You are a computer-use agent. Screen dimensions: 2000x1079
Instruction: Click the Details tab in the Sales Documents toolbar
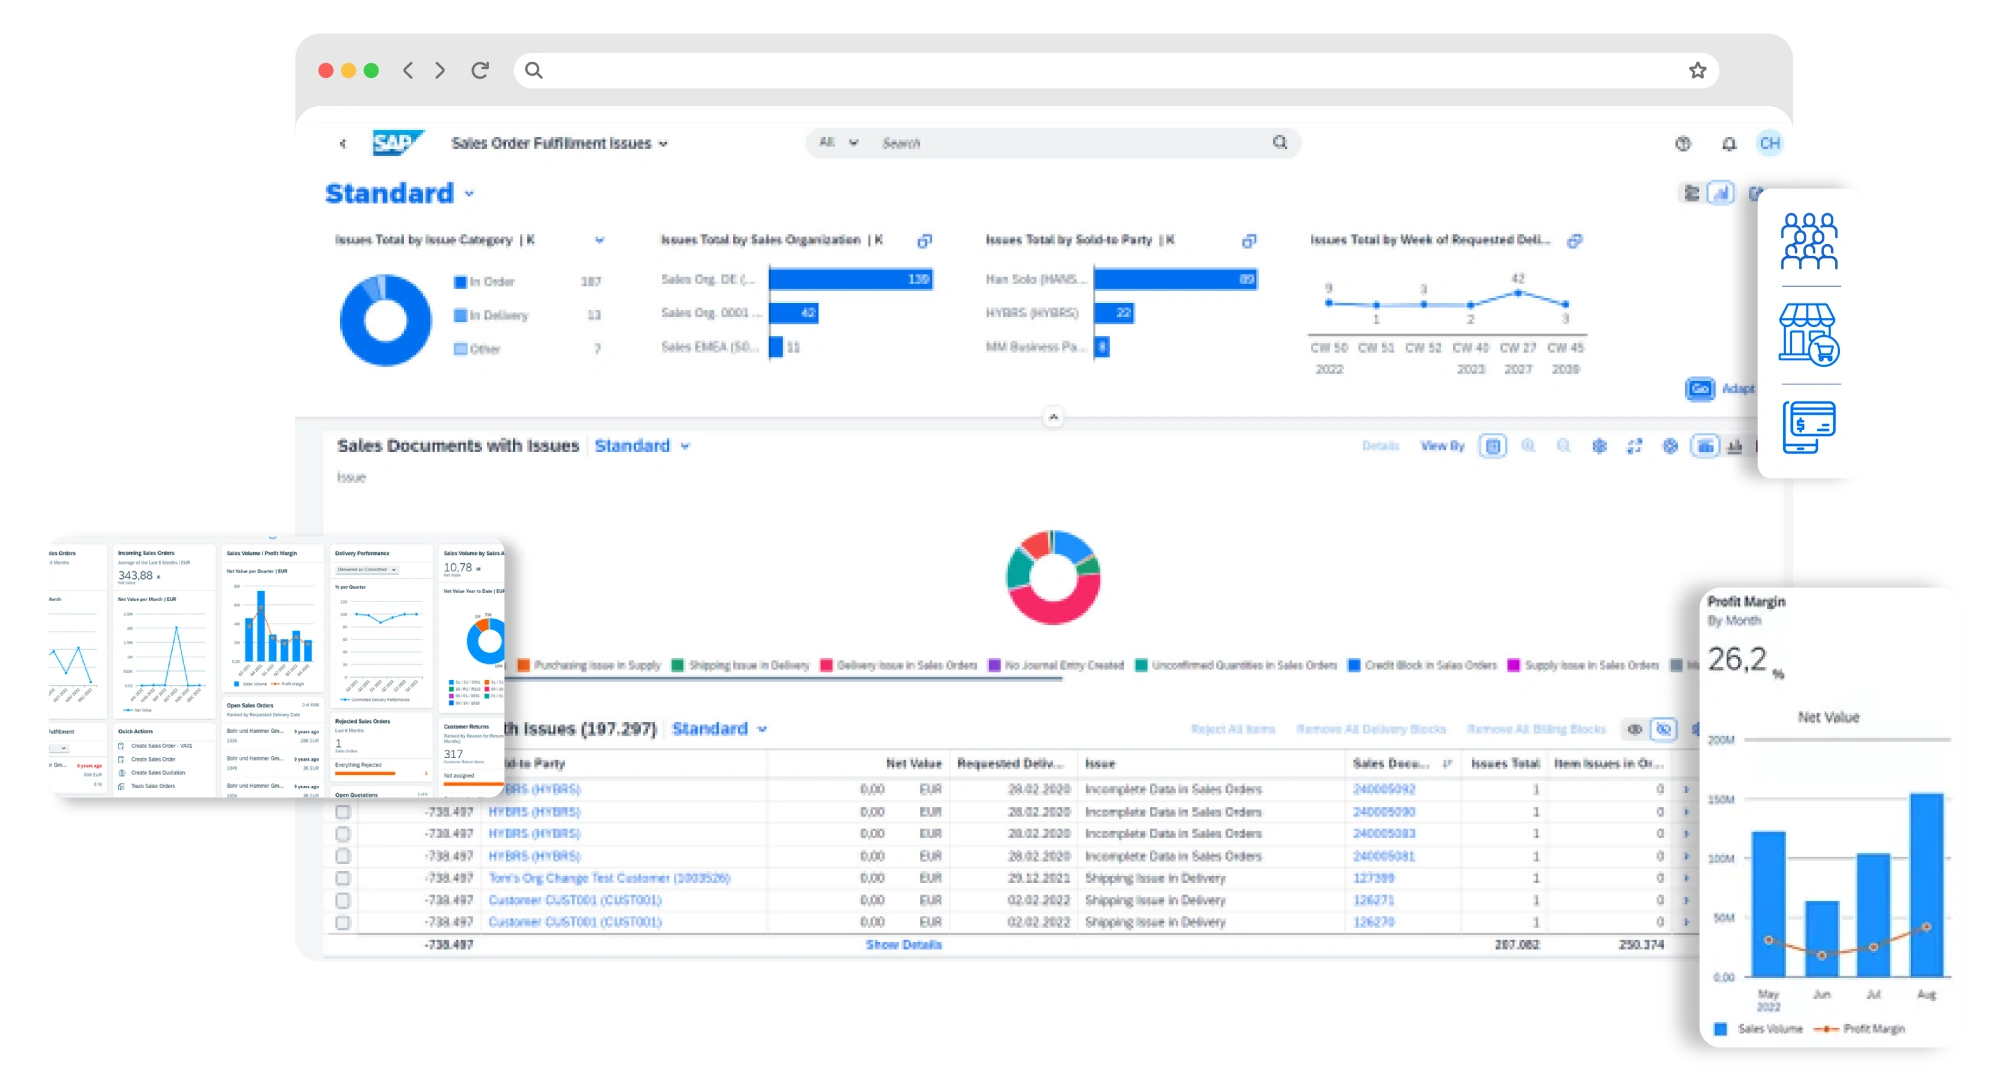click(1381, 446)
